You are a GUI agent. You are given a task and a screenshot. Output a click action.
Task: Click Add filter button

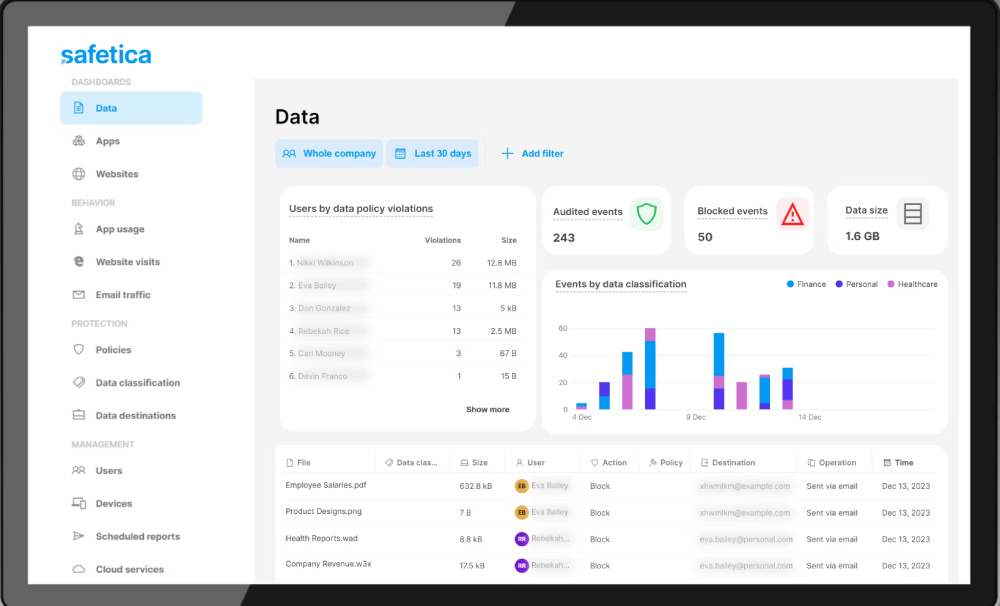pos(532,154)
